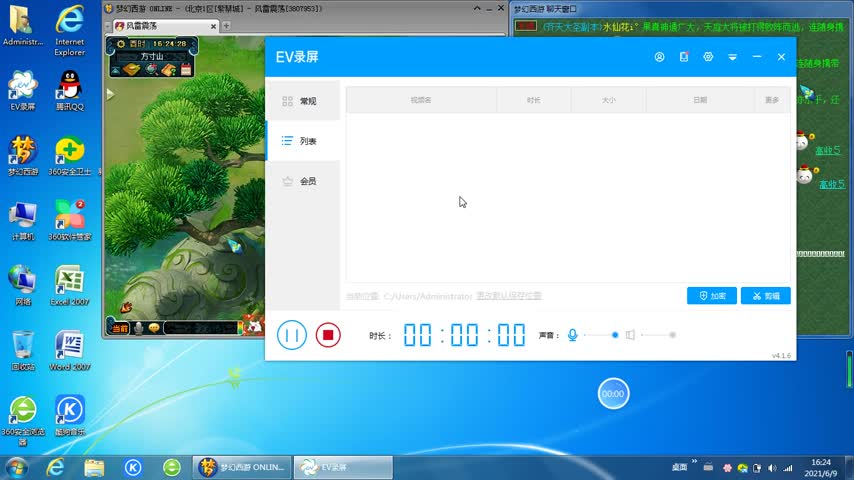This screenshot has height=480, width=854.
Task: Open the 网络 desktop icon
Action: click(x=22, y=285)
